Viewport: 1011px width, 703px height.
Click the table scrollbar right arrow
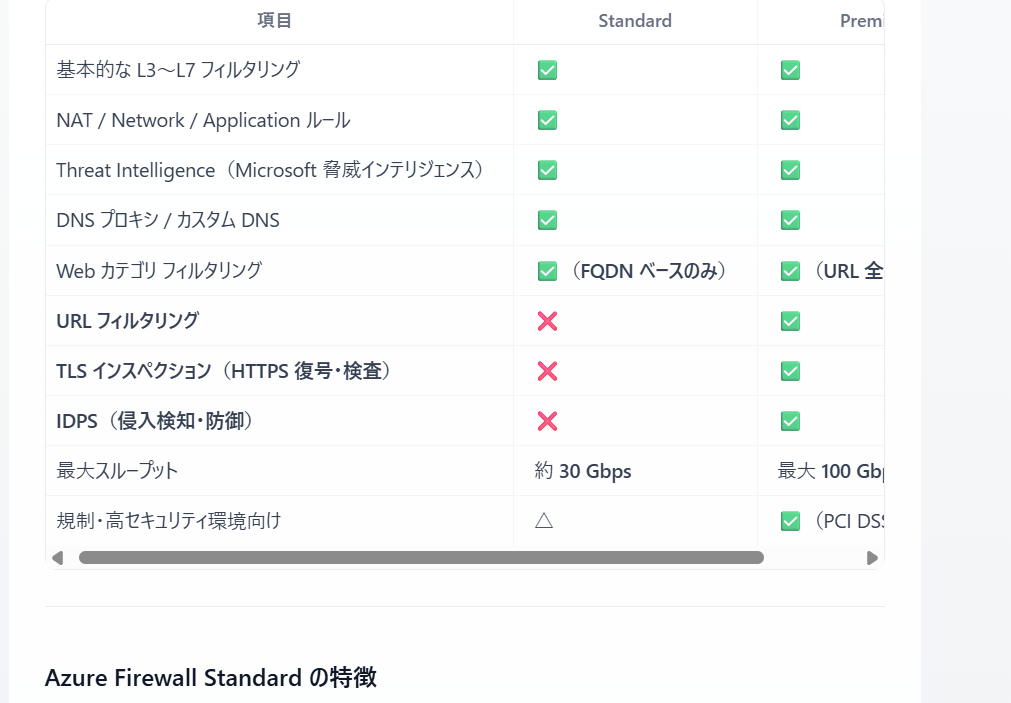click(x=872, y=558)
